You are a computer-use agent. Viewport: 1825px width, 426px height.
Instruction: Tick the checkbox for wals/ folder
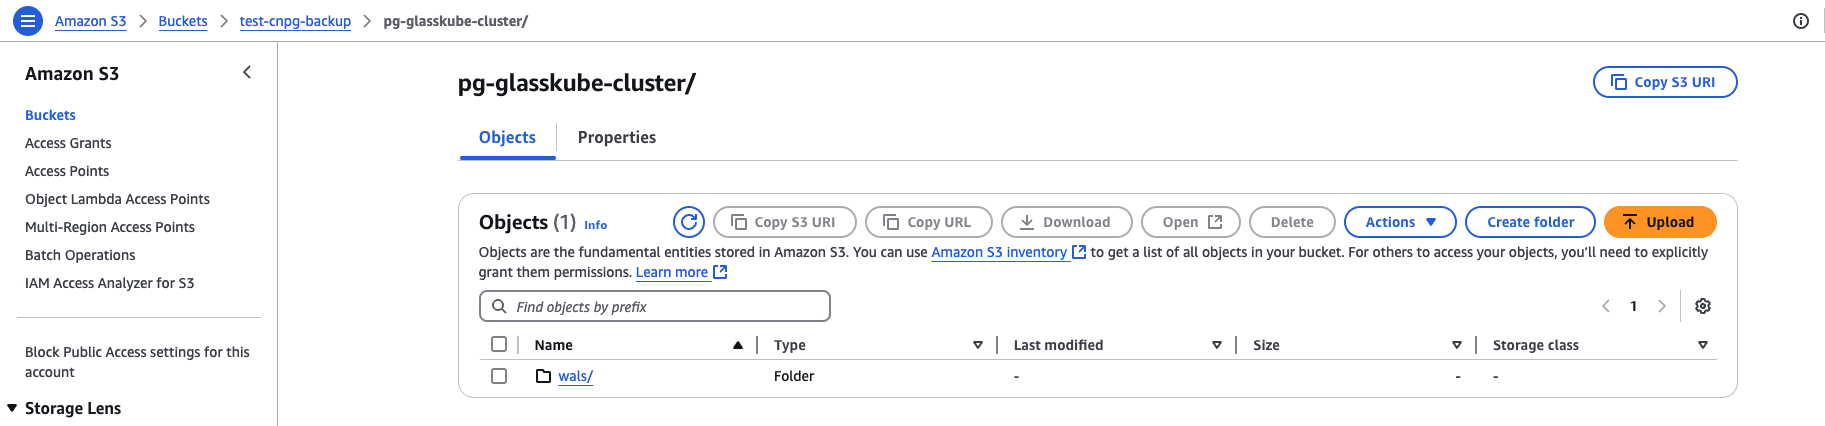click(499, 376)
